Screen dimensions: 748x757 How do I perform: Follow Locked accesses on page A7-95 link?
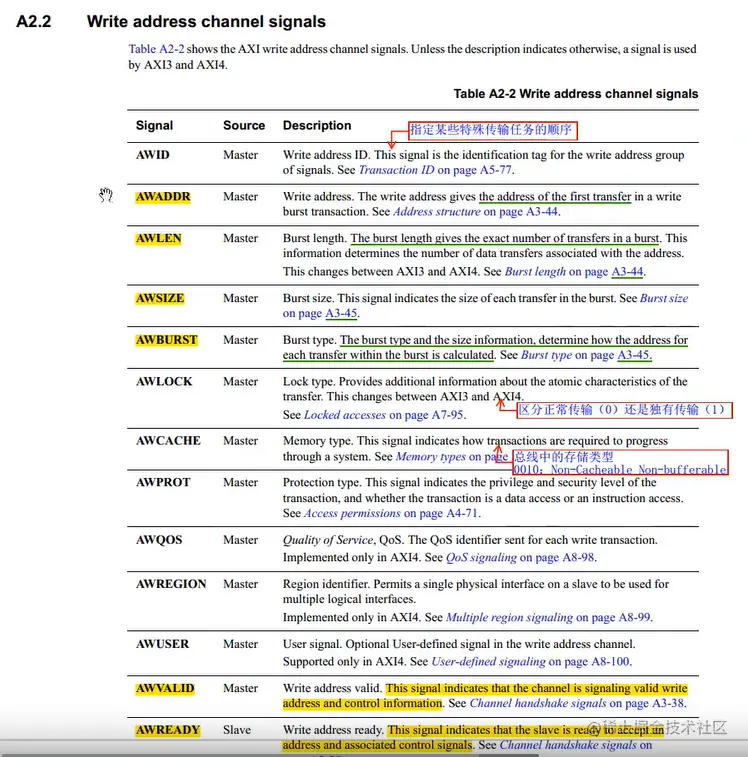click(x=383, y=415)
